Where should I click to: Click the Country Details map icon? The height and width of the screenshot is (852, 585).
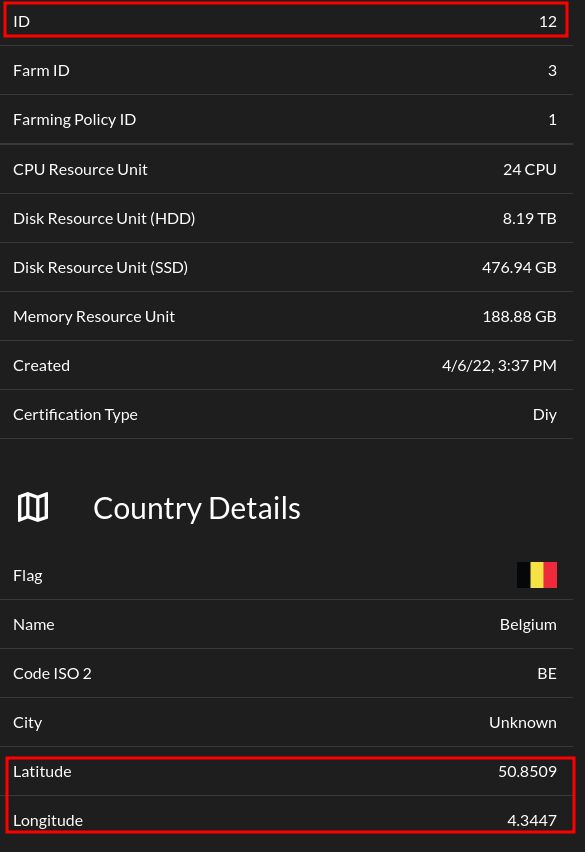(x=32, y=507)
